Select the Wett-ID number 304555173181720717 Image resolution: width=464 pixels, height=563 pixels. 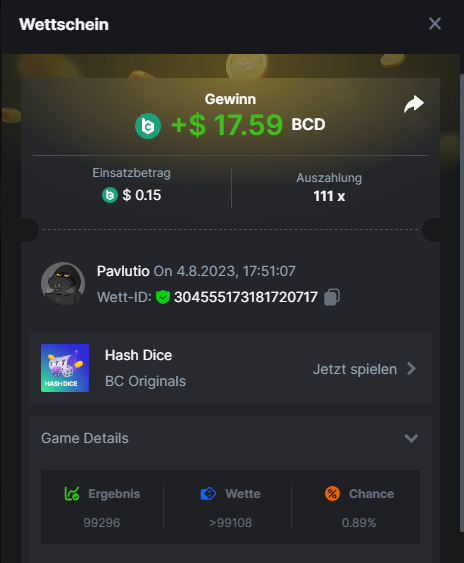(x=246, y=297)
